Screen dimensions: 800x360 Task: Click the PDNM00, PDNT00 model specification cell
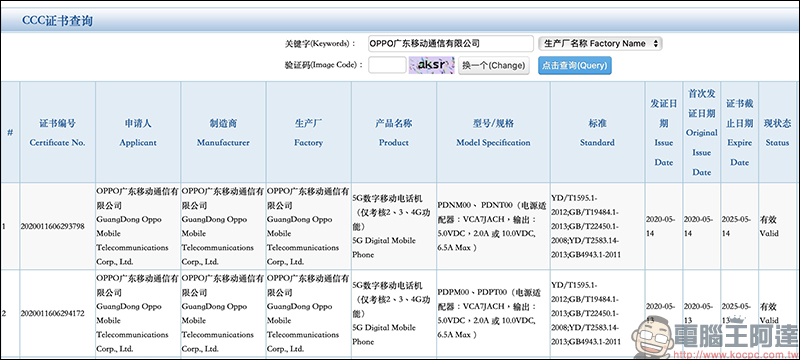pyautogui.click(x=493, y=226)
